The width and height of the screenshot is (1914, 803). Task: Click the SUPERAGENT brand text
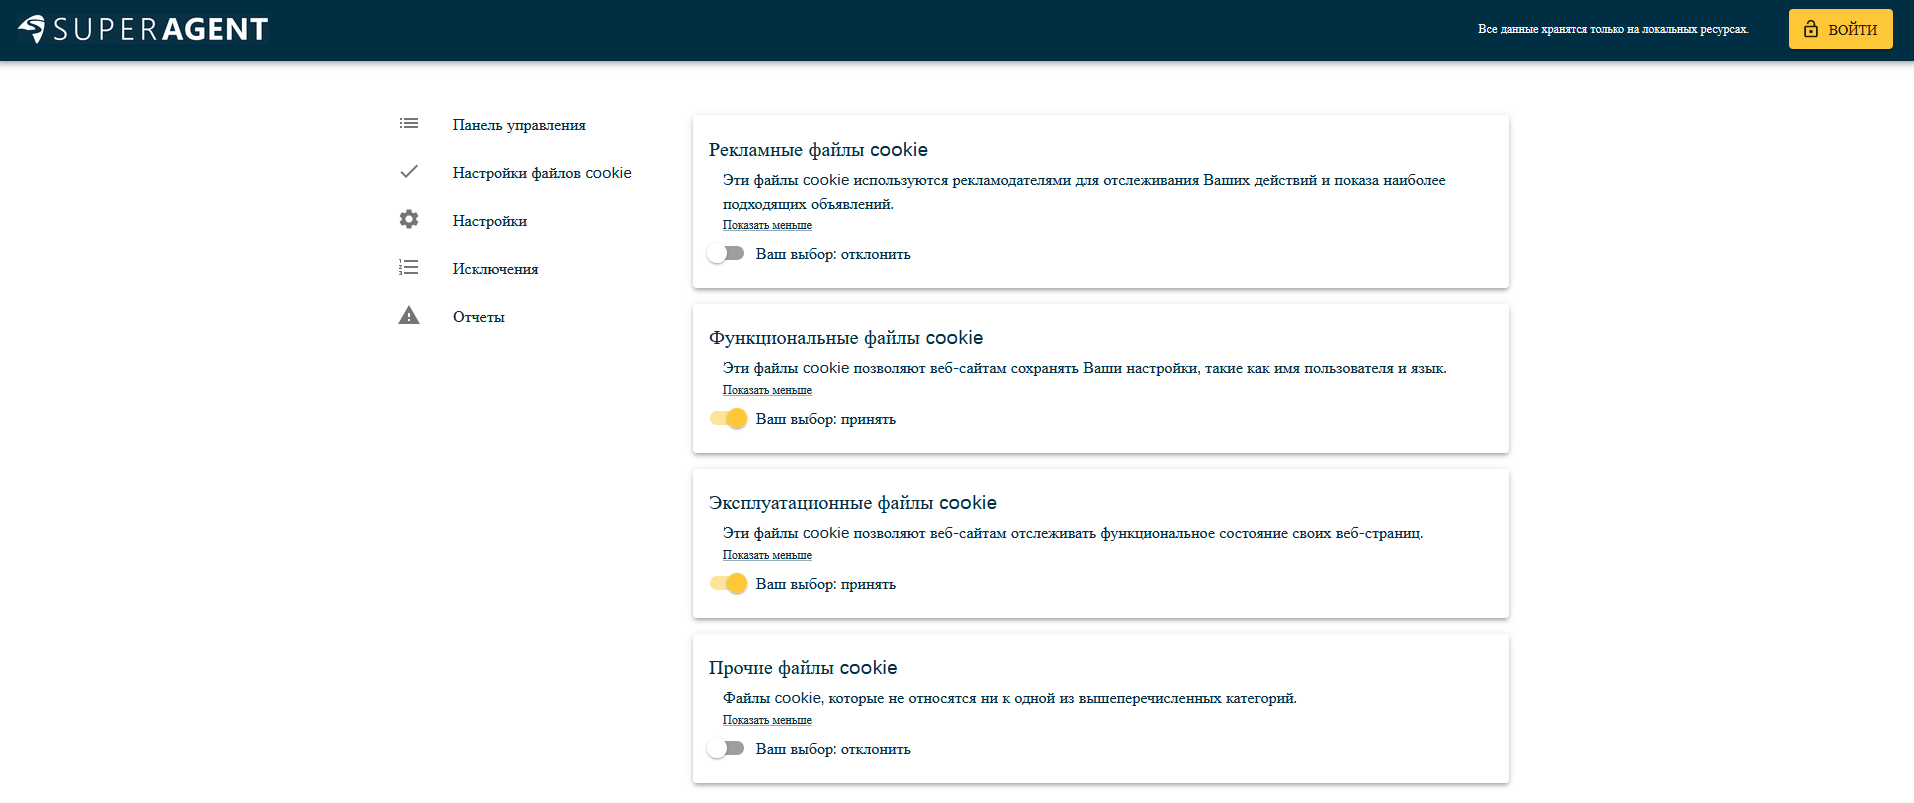click(161, 30)
